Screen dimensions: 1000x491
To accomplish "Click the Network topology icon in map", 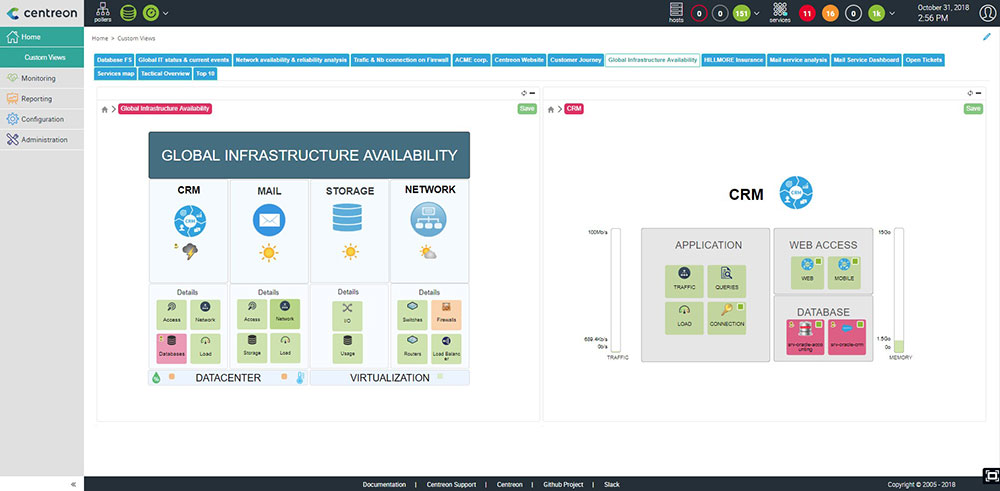I will point(429,219).
